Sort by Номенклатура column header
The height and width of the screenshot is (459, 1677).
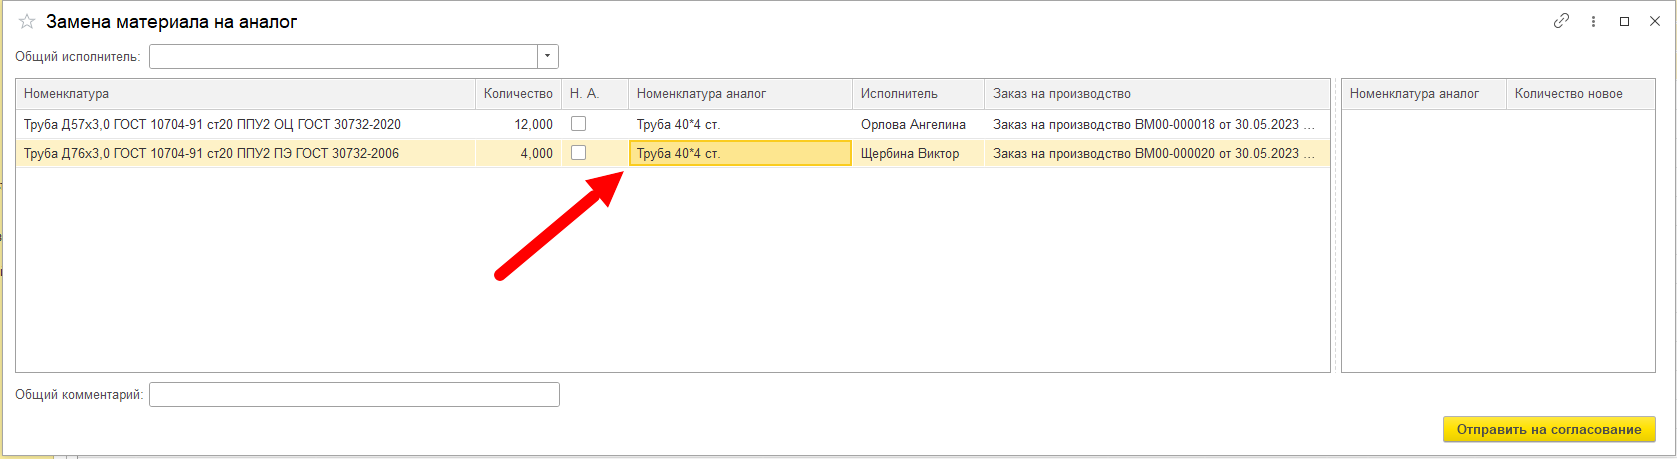point(245,94)
